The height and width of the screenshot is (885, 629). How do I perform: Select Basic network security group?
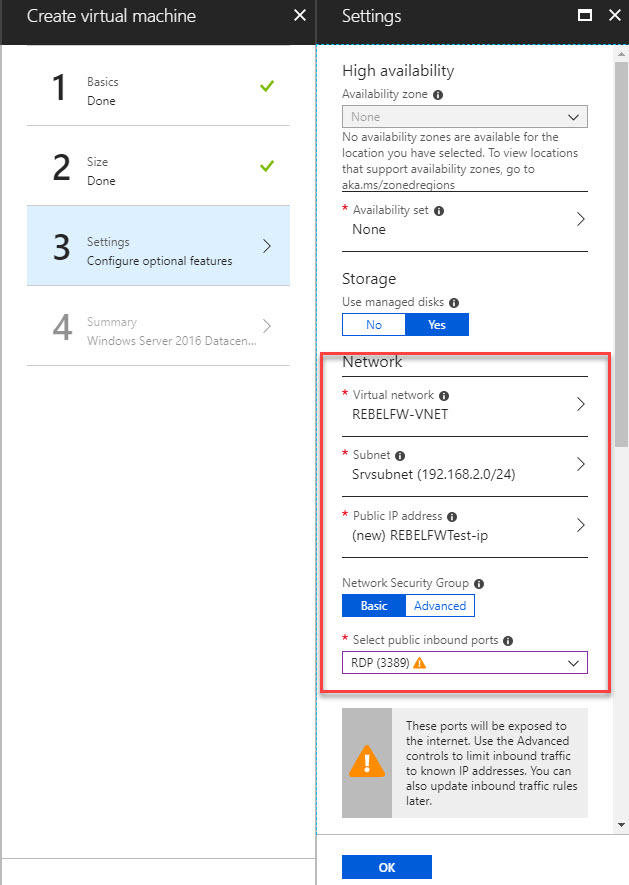pyautogui.click(x=374, y=606)
